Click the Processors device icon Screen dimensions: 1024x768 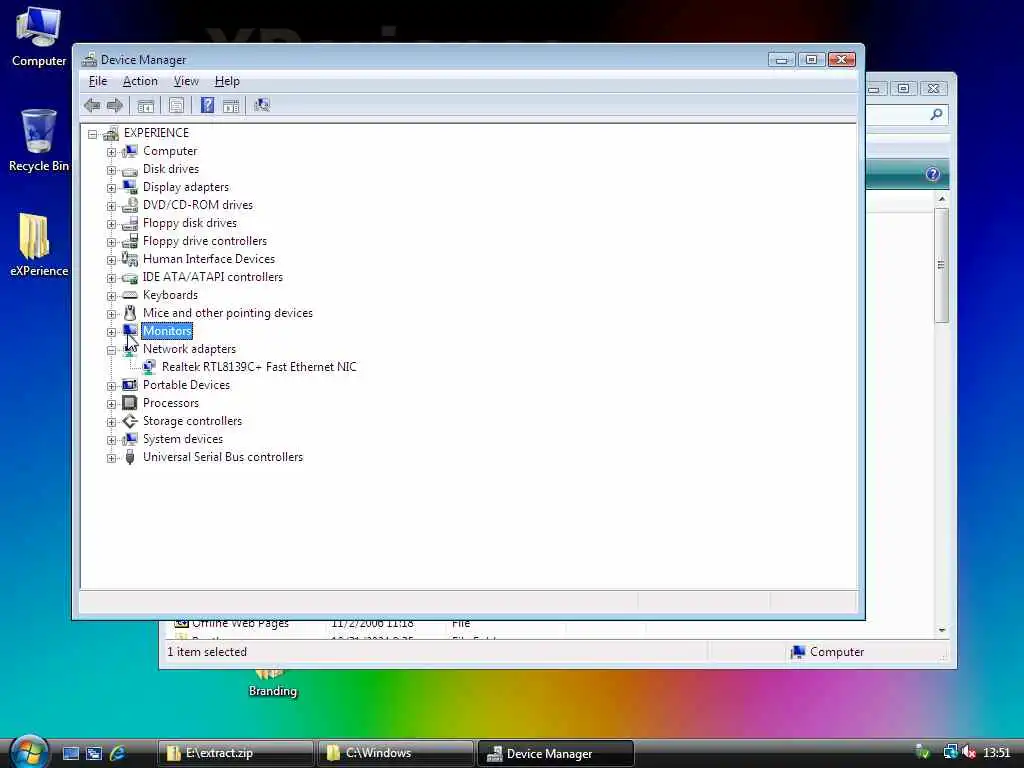coord(130,403)
